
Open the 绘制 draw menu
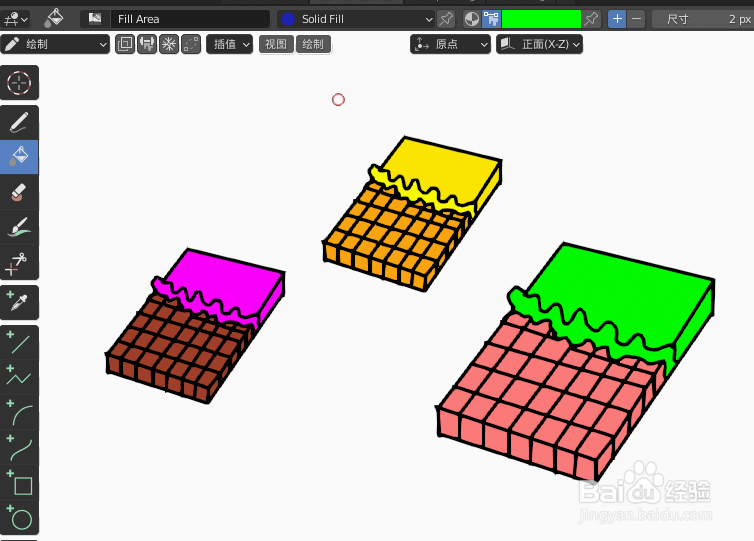[313, 44]
